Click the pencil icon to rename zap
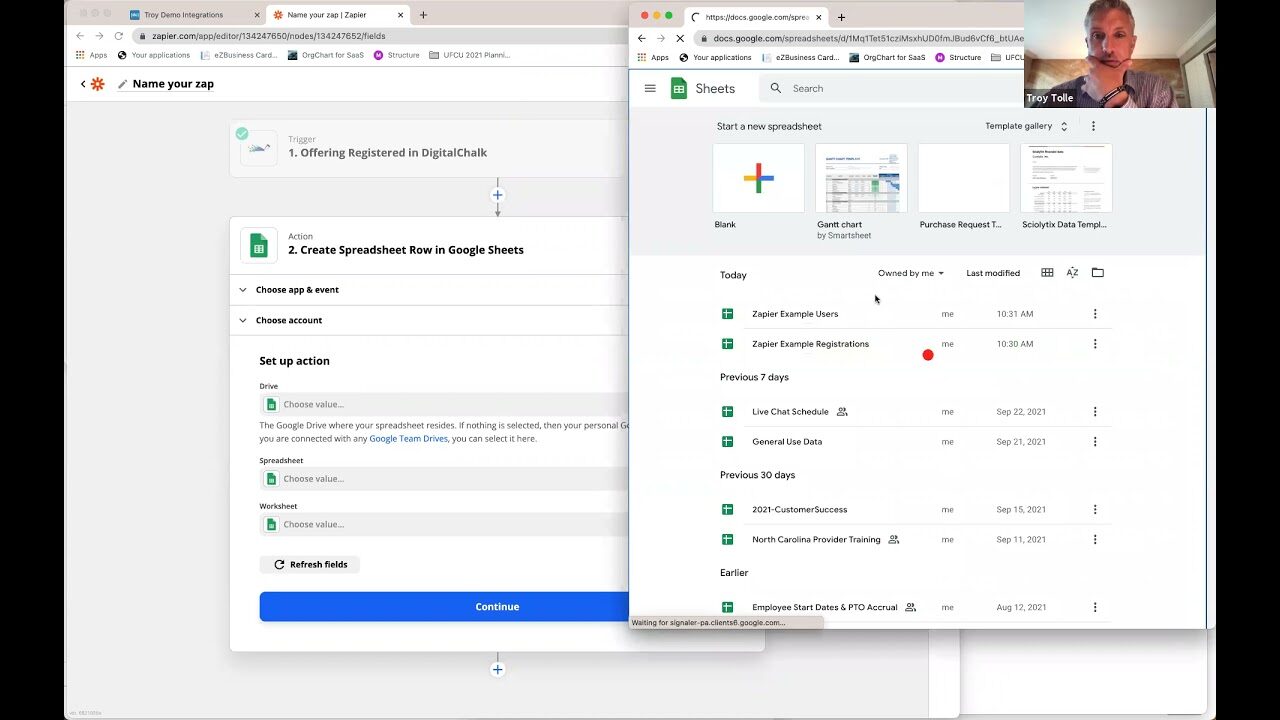The image size is (1280, 720). [x=123, y=84]
